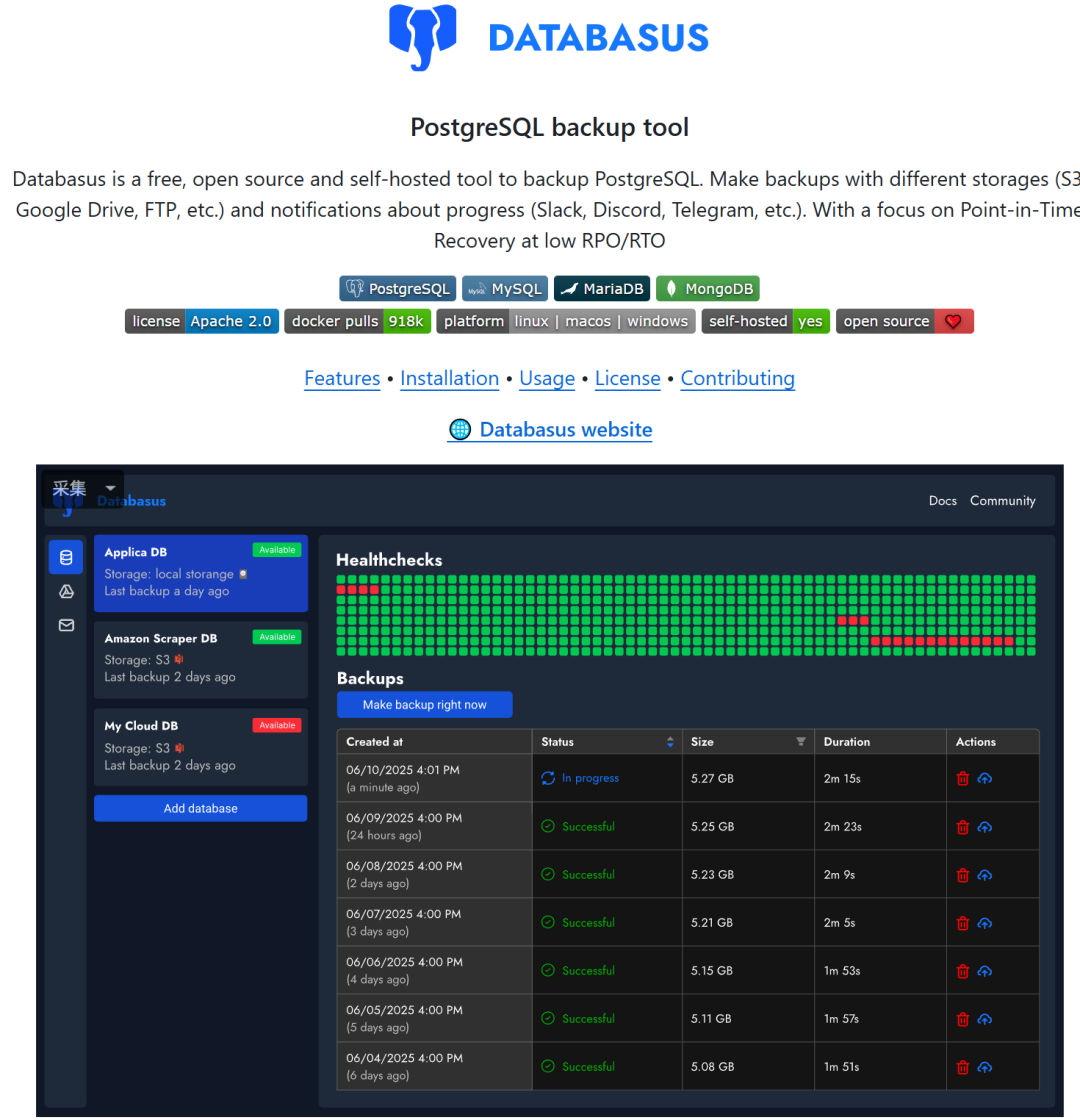Screen dimensions: 1080x1120
Task: Click the In progress refresh icon
Action: click(548, 778)
